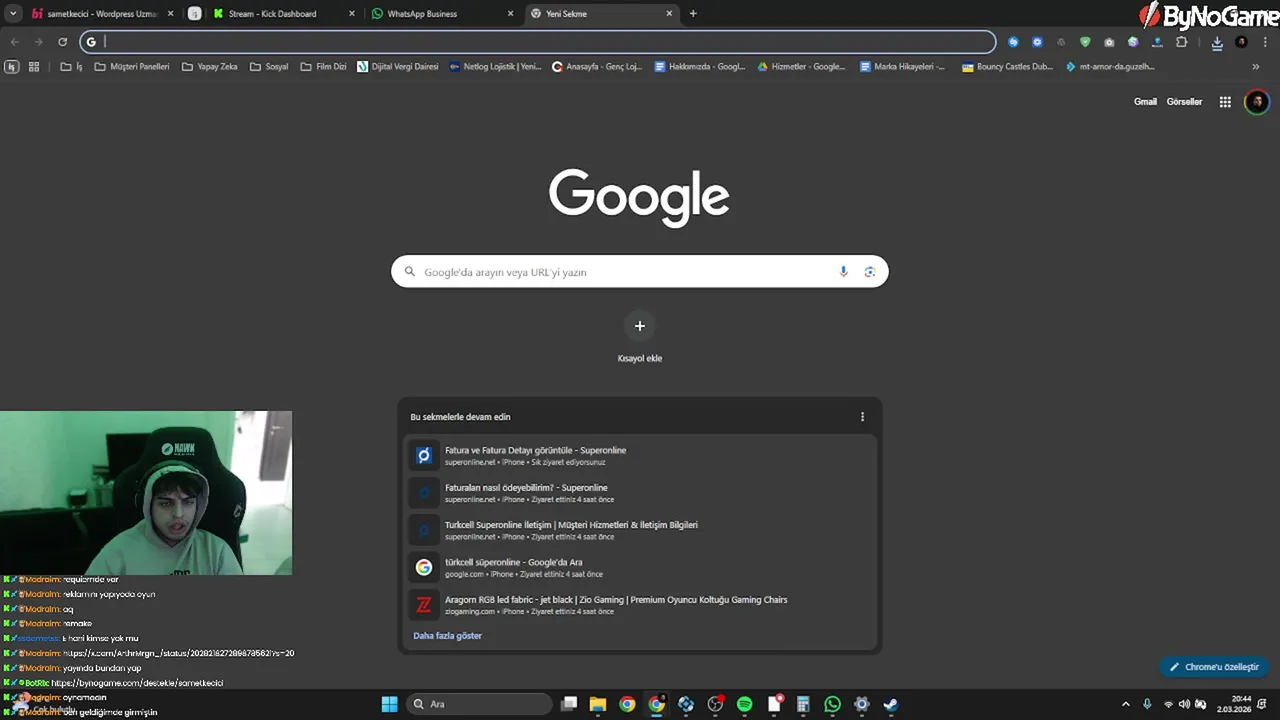Open the 'Müşteri Panelleri' bookmarks folder
The image size is (1280, 720).
(x=132, y=67)
